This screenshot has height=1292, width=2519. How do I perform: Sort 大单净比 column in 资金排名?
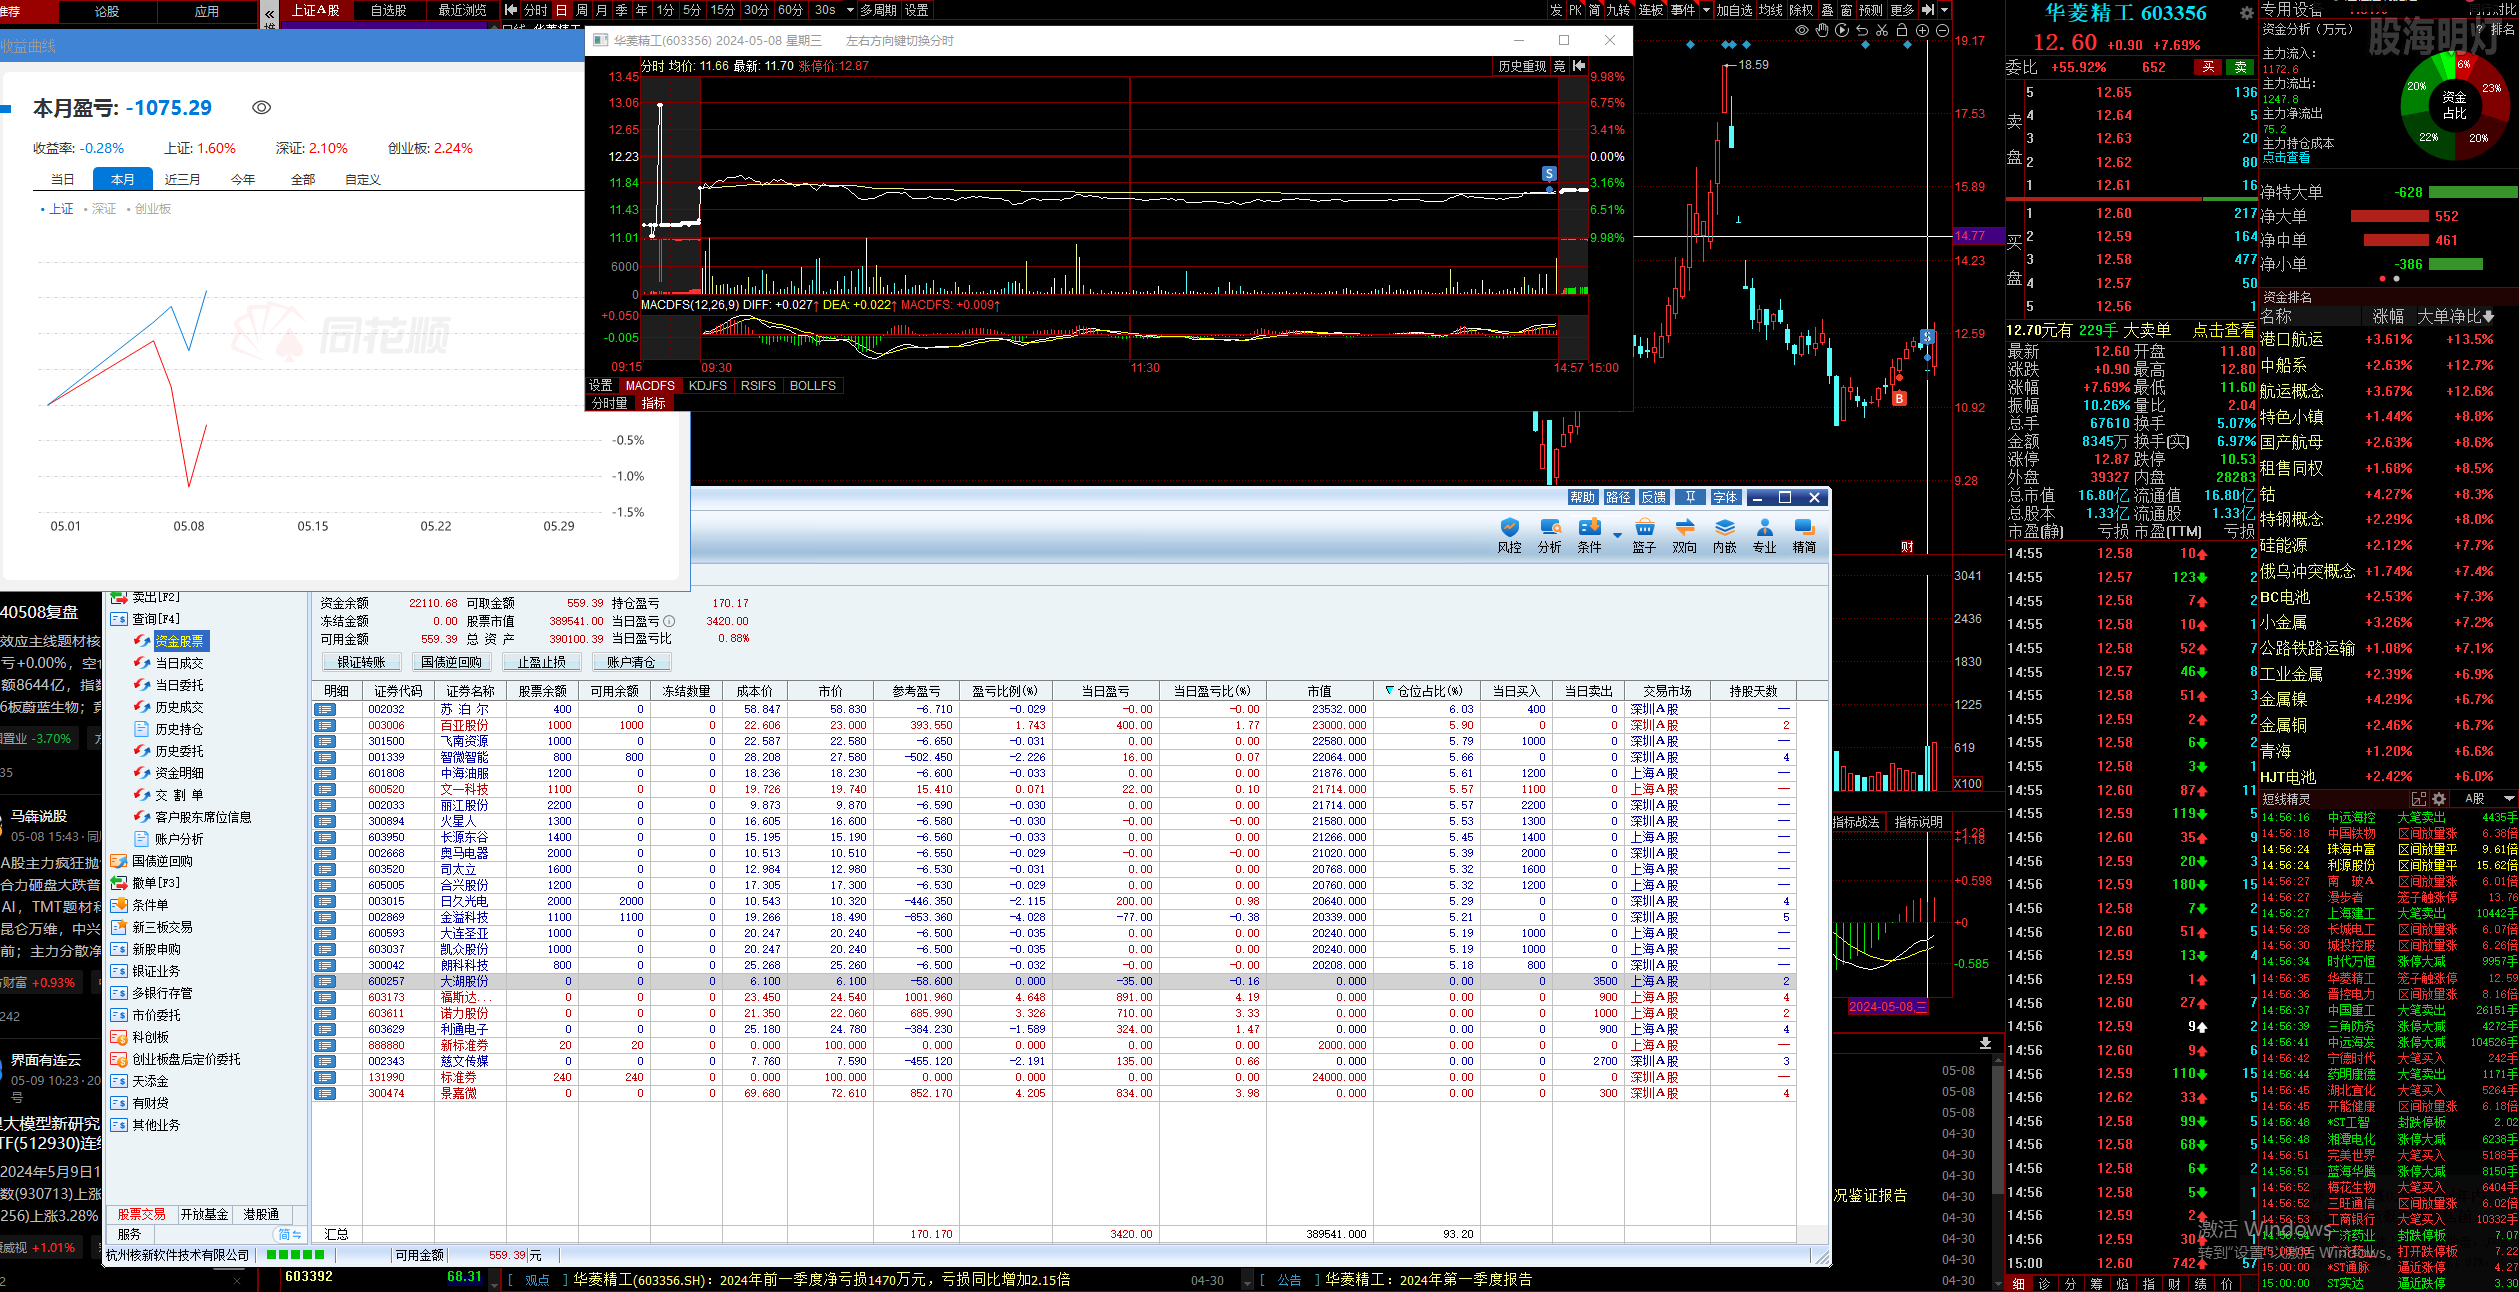pos(2454,317)
